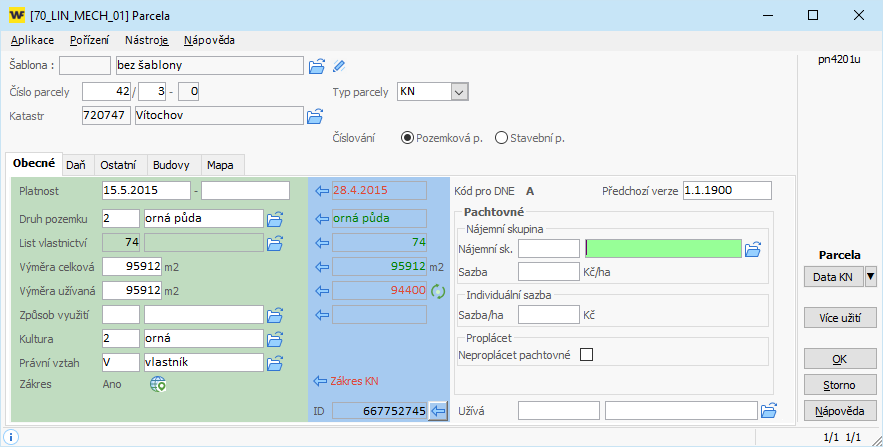The height and width of the screenshot is (447, 883).
Task: Click the Platnost end date field
Action: click(x=246, y=190)
